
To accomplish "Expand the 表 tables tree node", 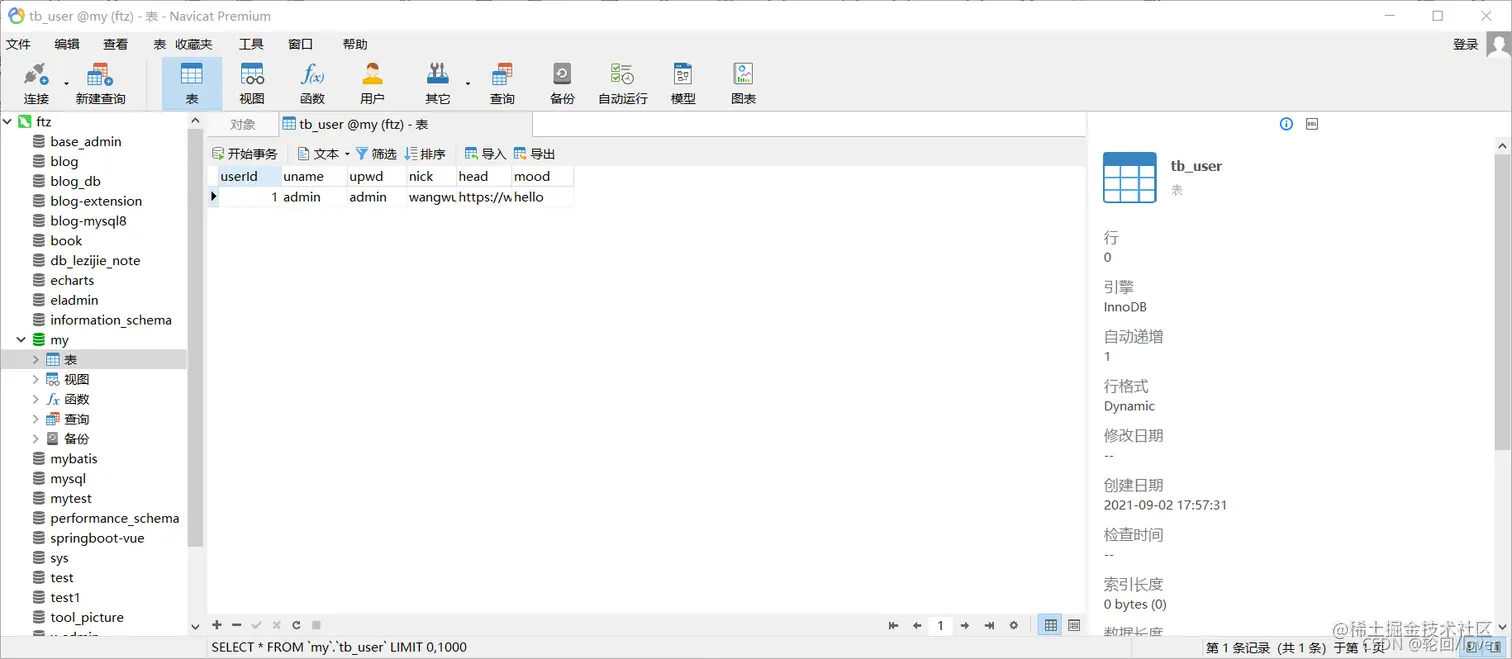I will click(36, 360).
